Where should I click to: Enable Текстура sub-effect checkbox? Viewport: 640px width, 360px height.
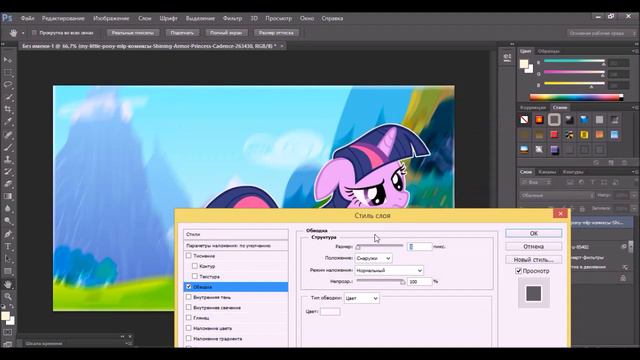(195, 276)
